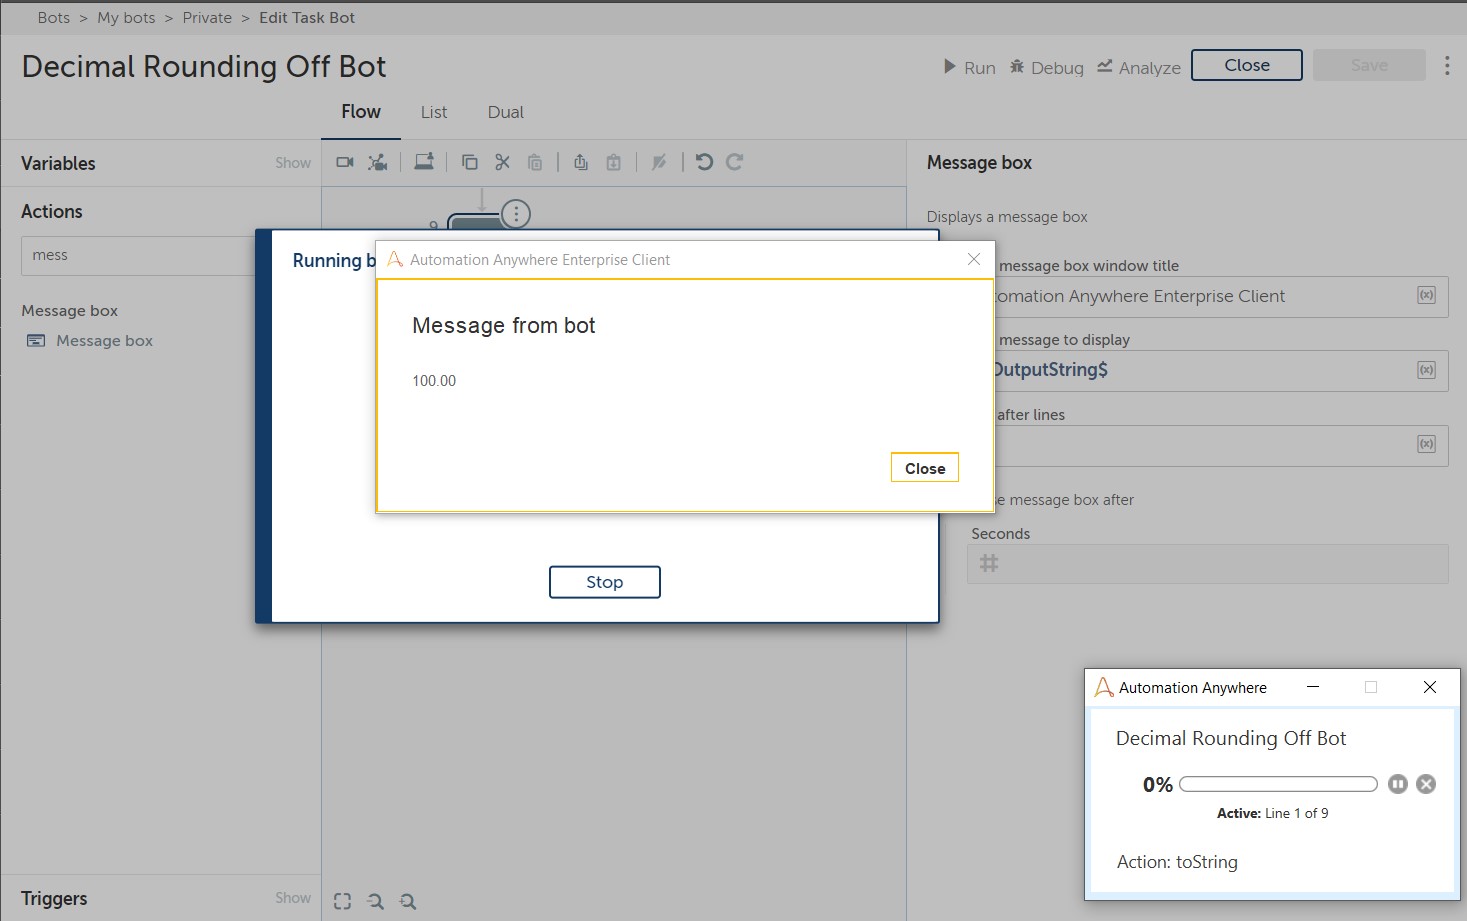Click the bot progress bar

(1278, 784)
